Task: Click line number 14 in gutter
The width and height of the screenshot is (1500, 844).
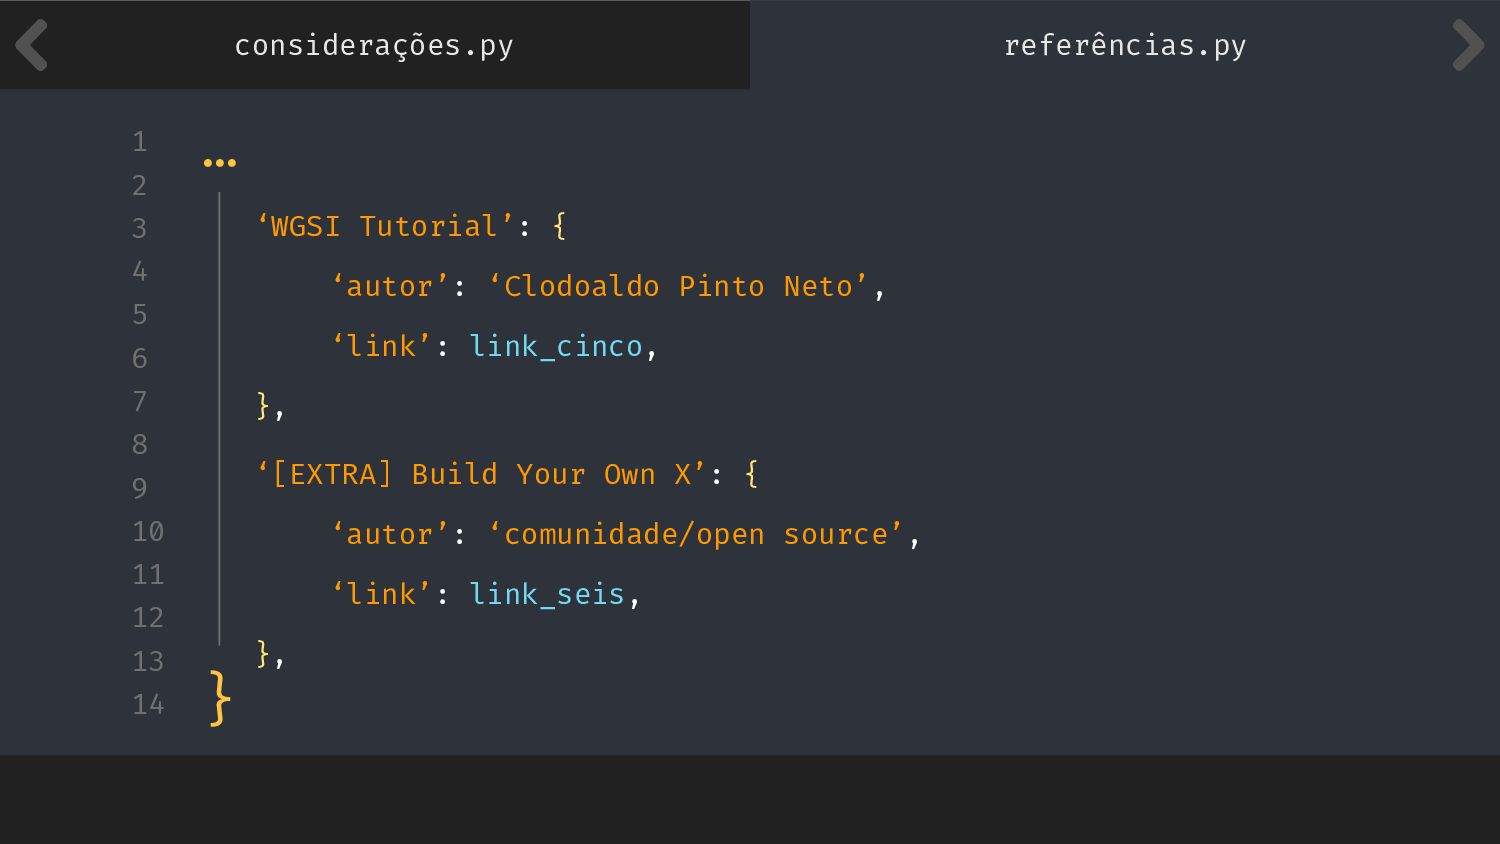Action: (148, 705)
